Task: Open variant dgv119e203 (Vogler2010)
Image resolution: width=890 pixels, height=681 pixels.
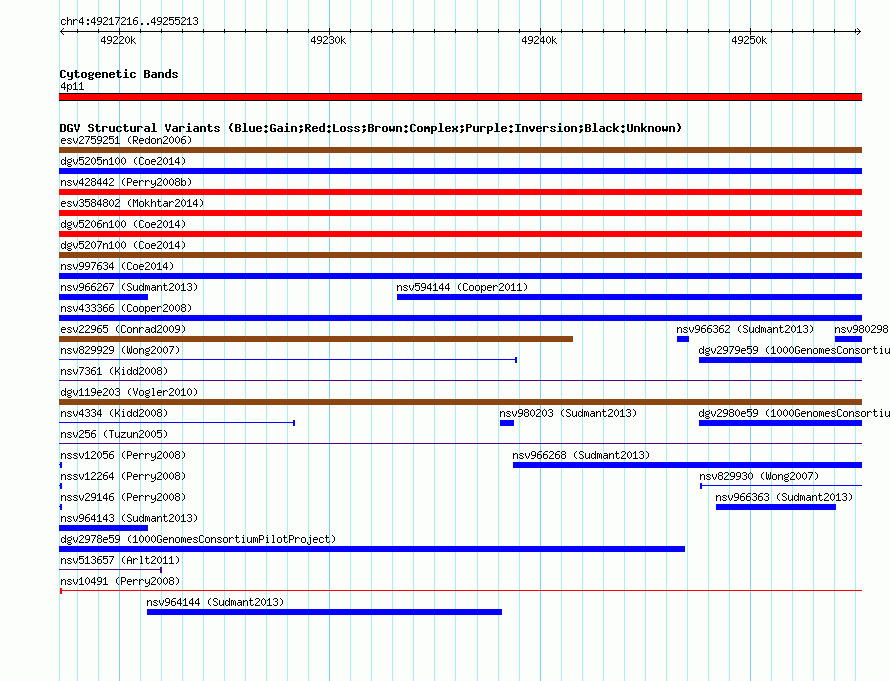Action: point(129,392)
